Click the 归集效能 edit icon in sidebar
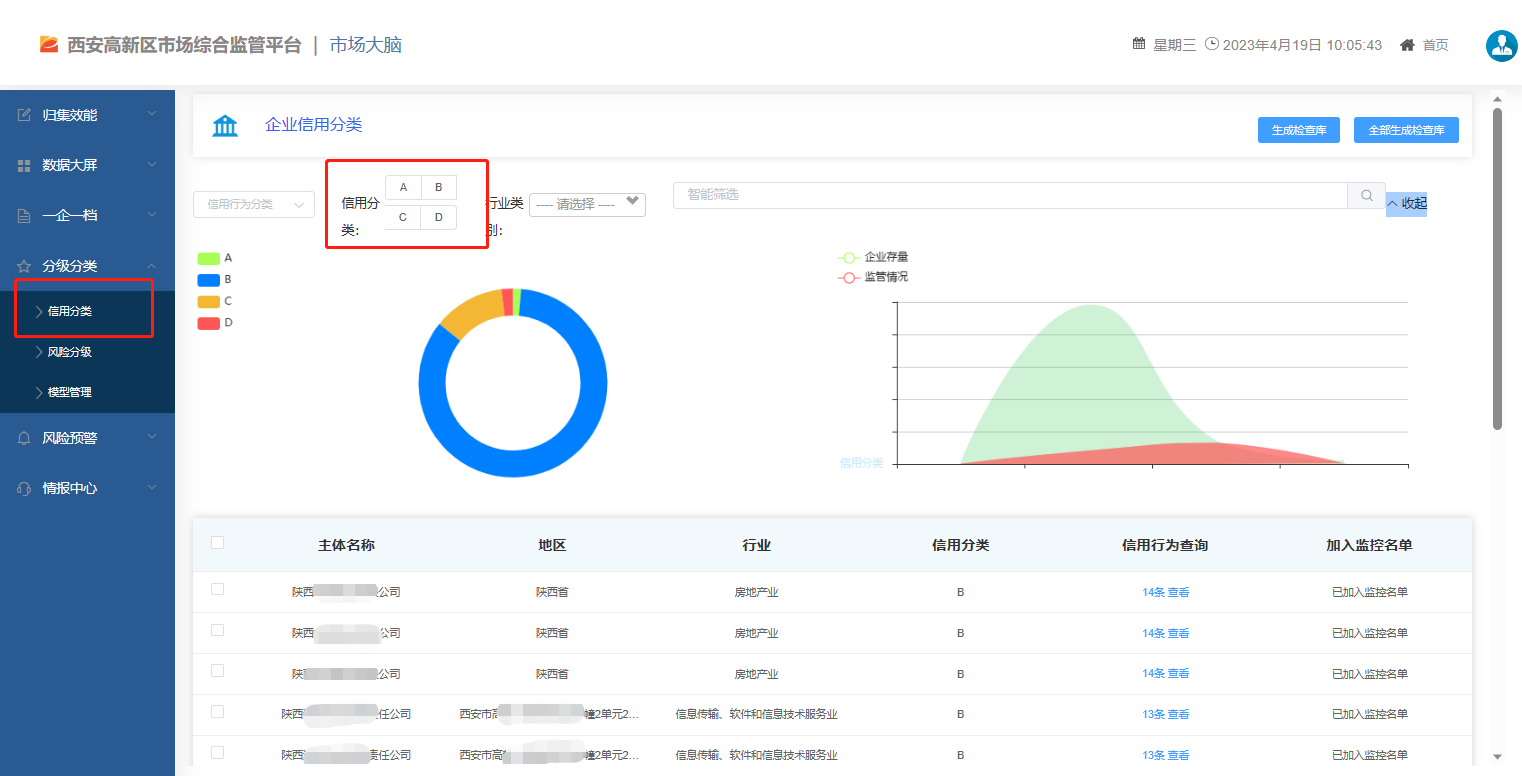 point(25,115)
